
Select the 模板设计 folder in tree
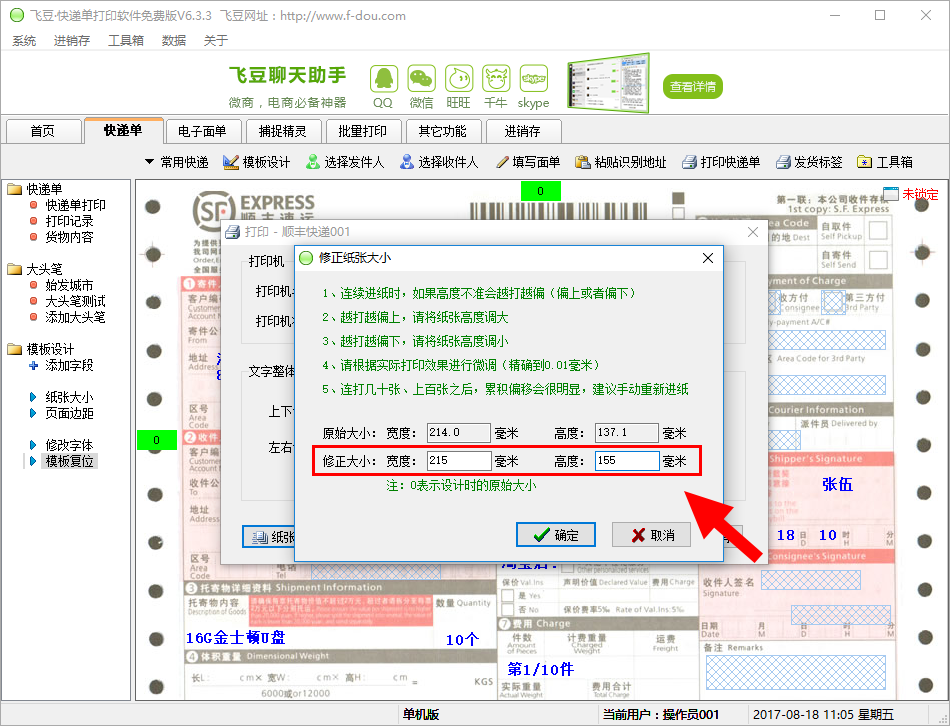coord(50,349)
